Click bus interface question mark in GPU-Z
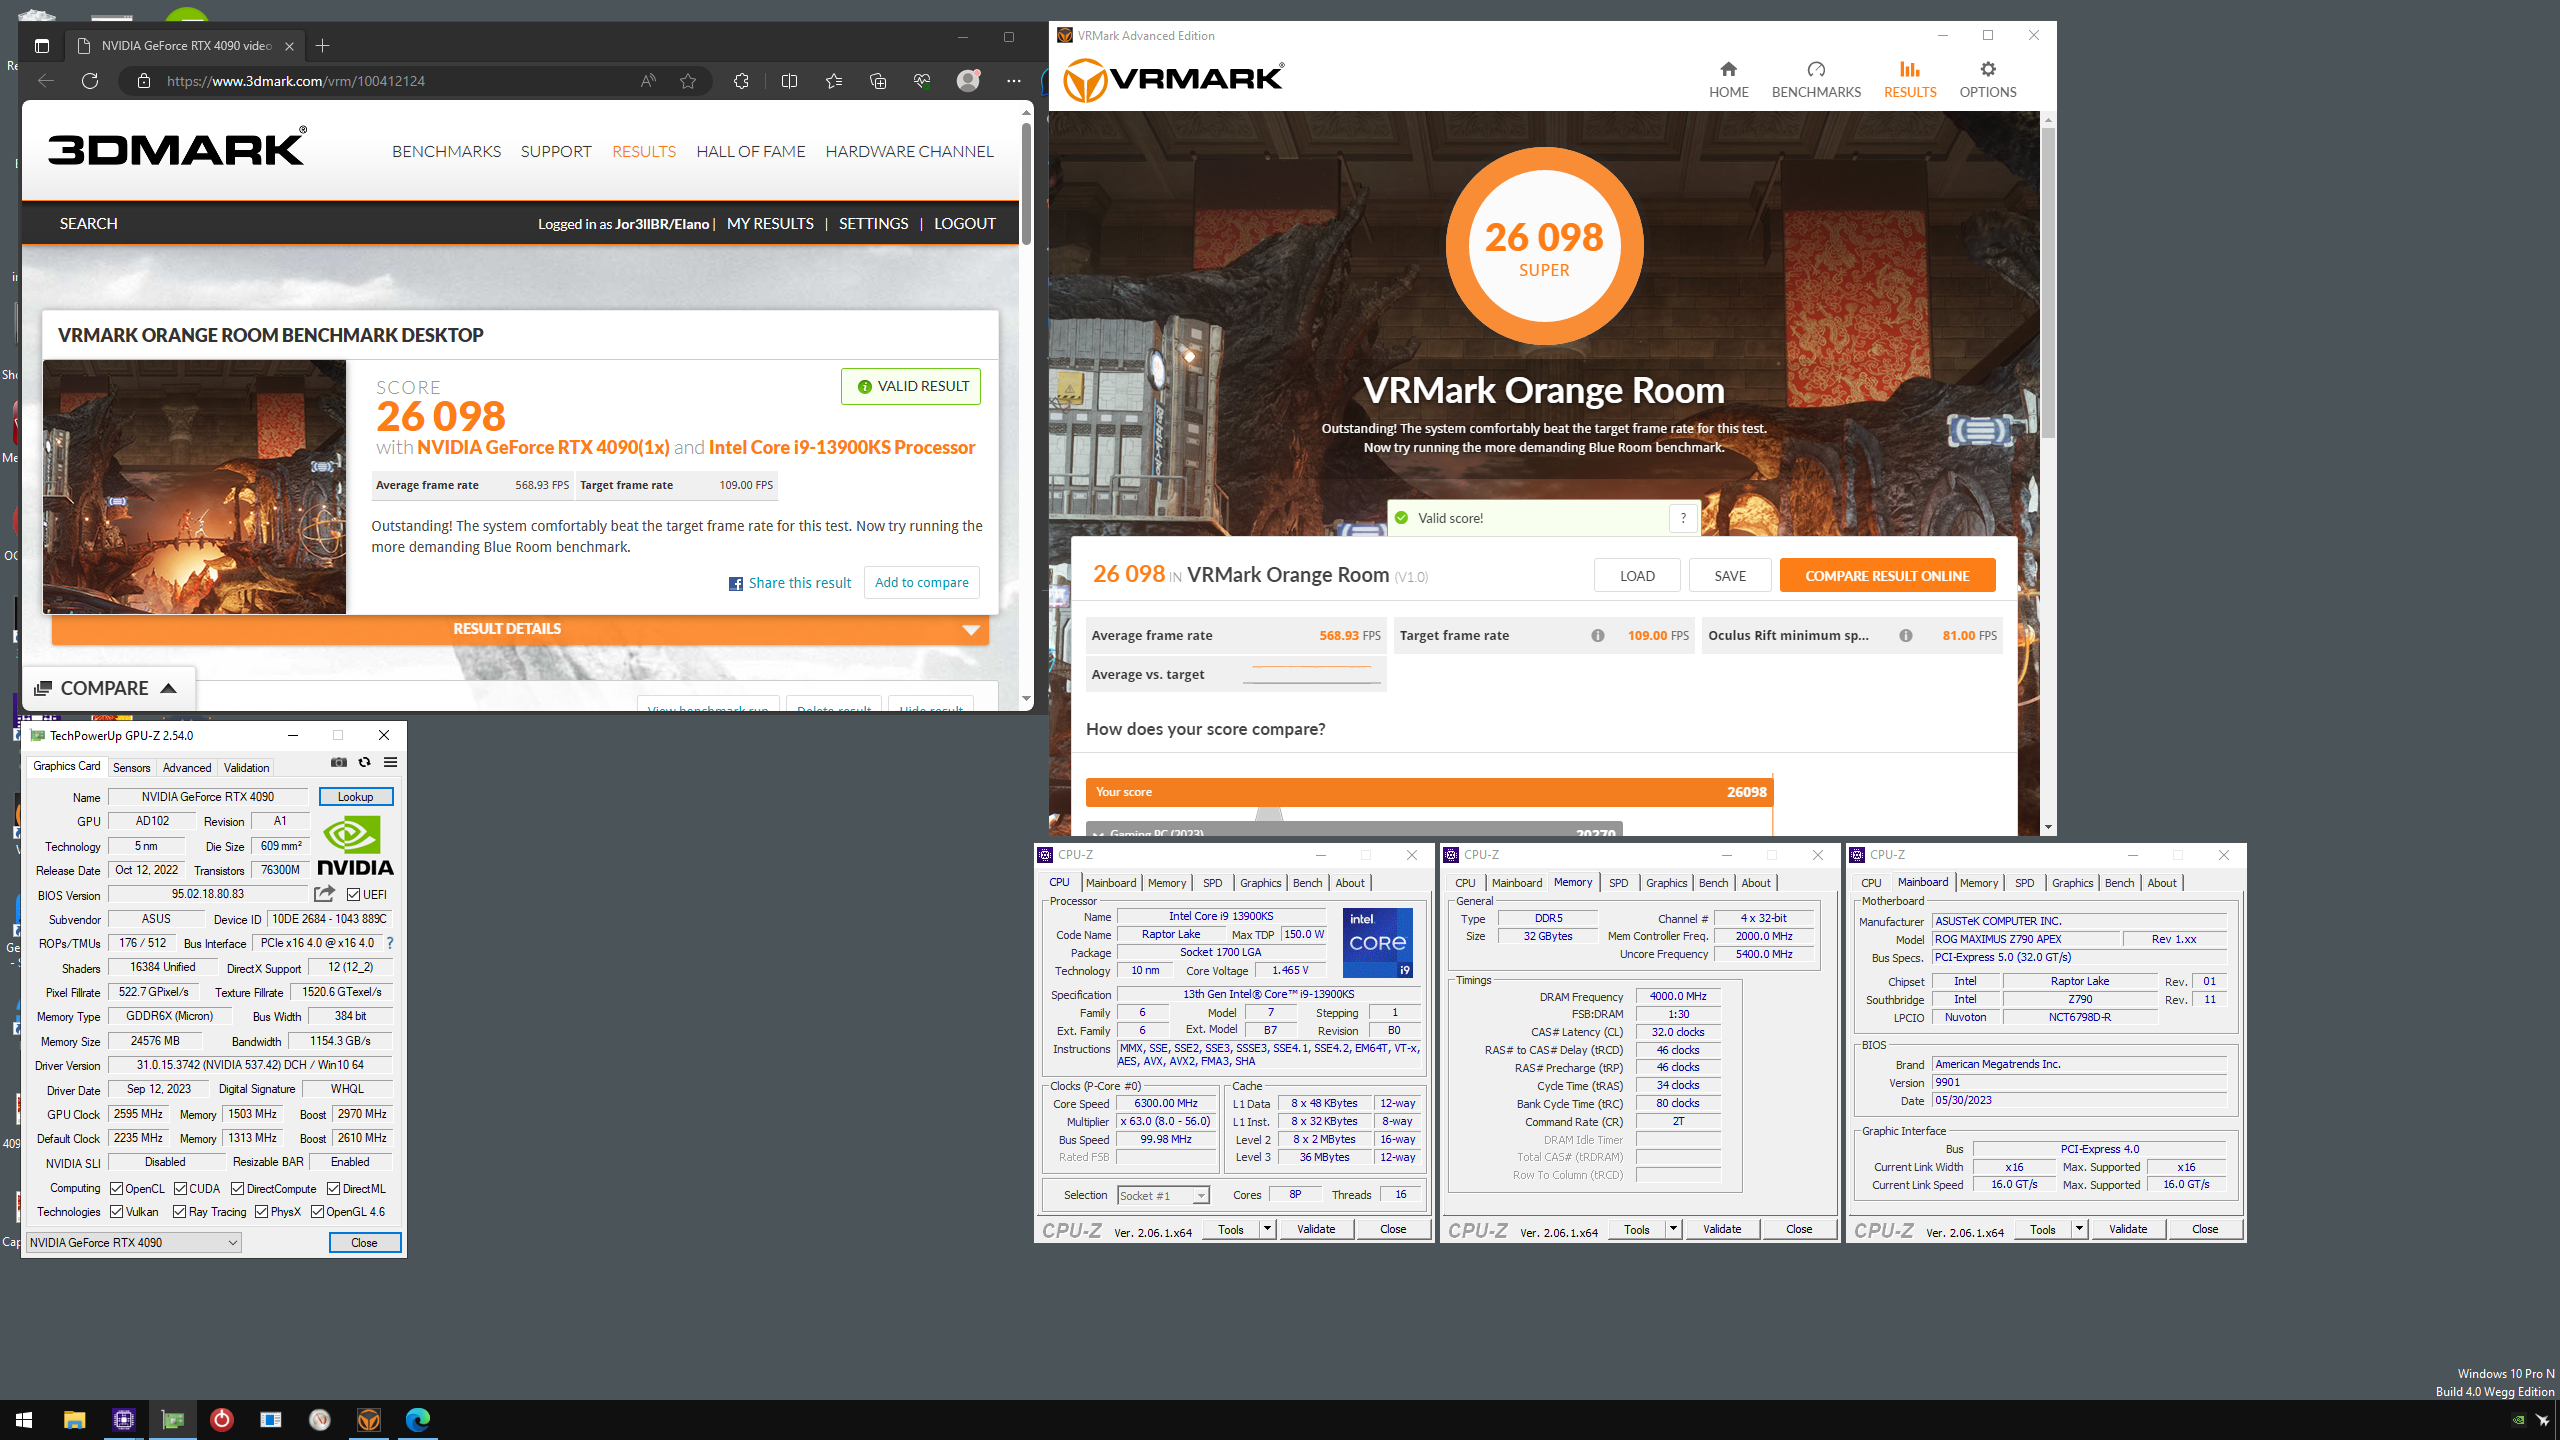Image resolution: width=2560 pixels, height=1440 pixels. (390, 943)
